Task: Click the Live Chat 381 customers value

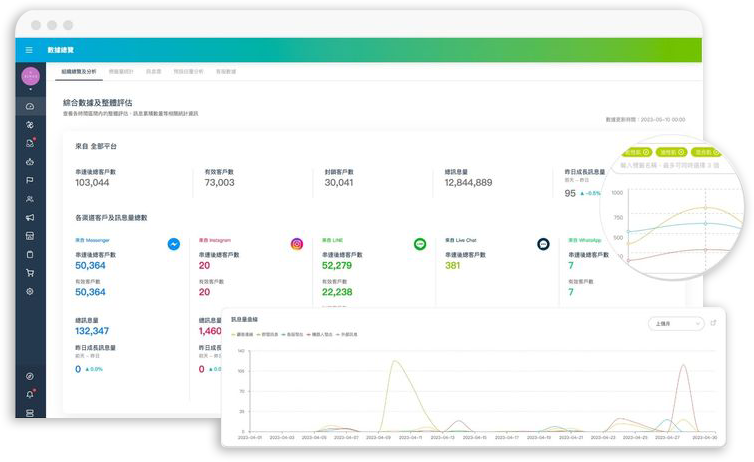Action: [x=452, y=265]
